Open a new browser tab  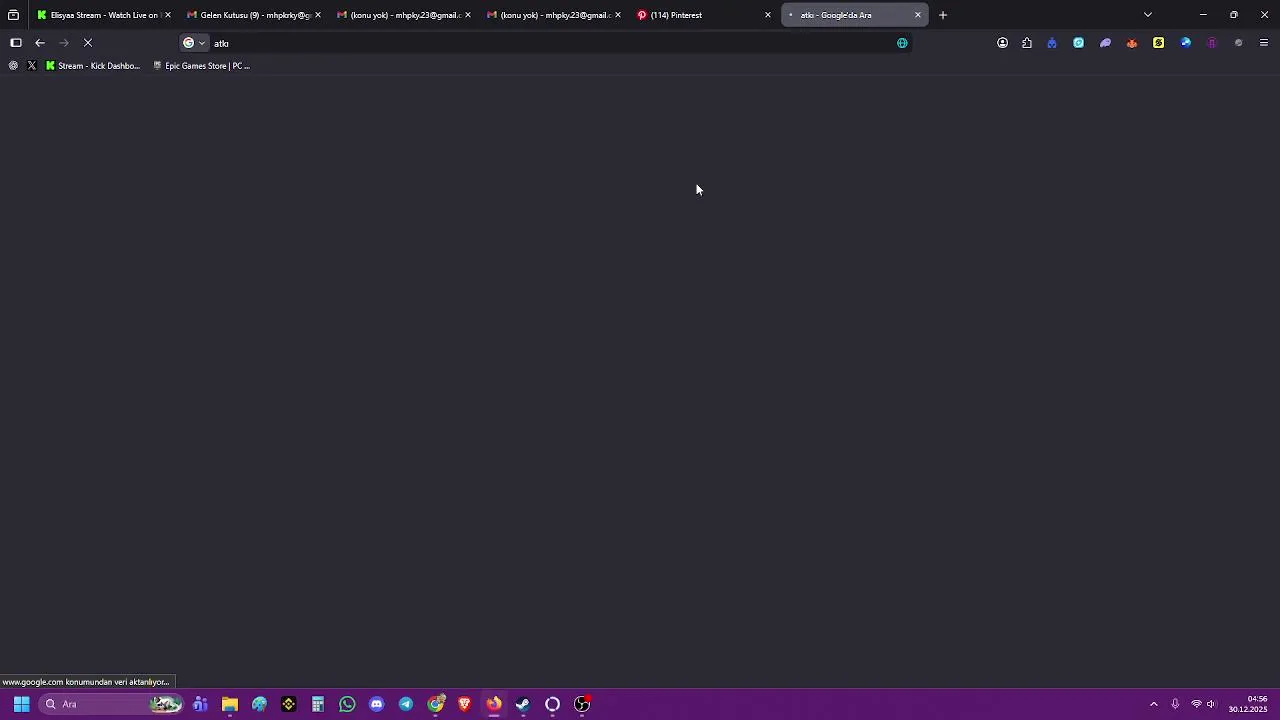(943, 15)
